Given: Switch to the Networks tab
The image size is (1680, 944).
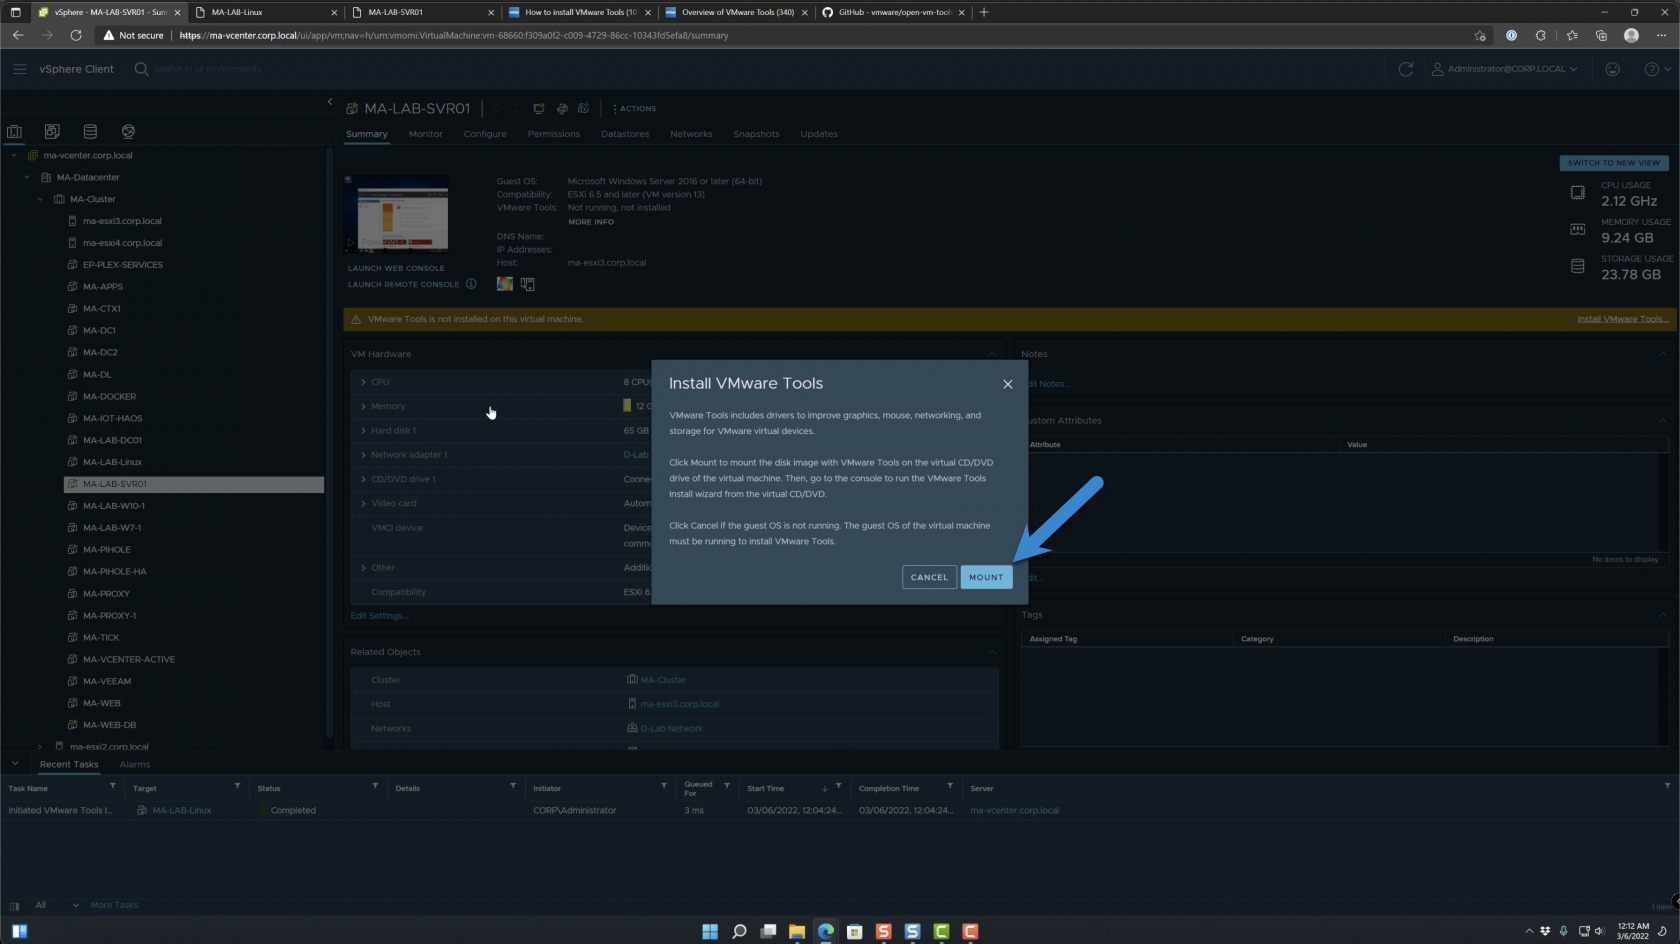Looking at the screenshot, I should (x=691, y=134).
